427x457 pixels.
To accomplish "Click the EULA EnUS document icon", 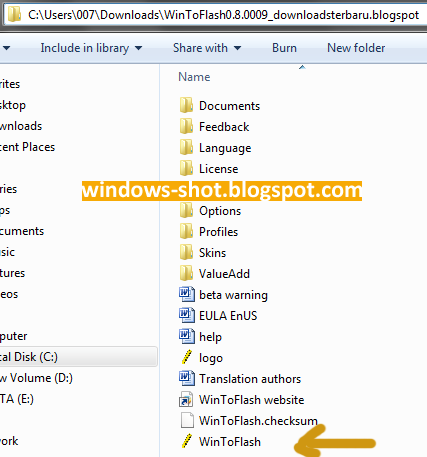I will click(187, 315).
